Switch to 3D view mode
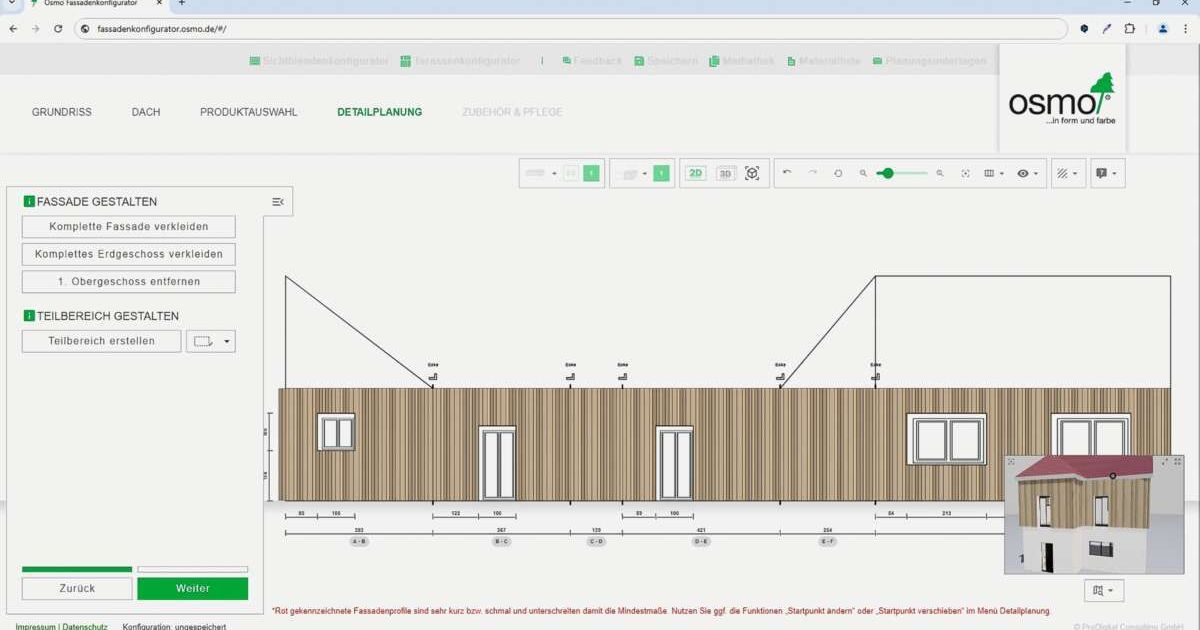 (x=725, y=173)
